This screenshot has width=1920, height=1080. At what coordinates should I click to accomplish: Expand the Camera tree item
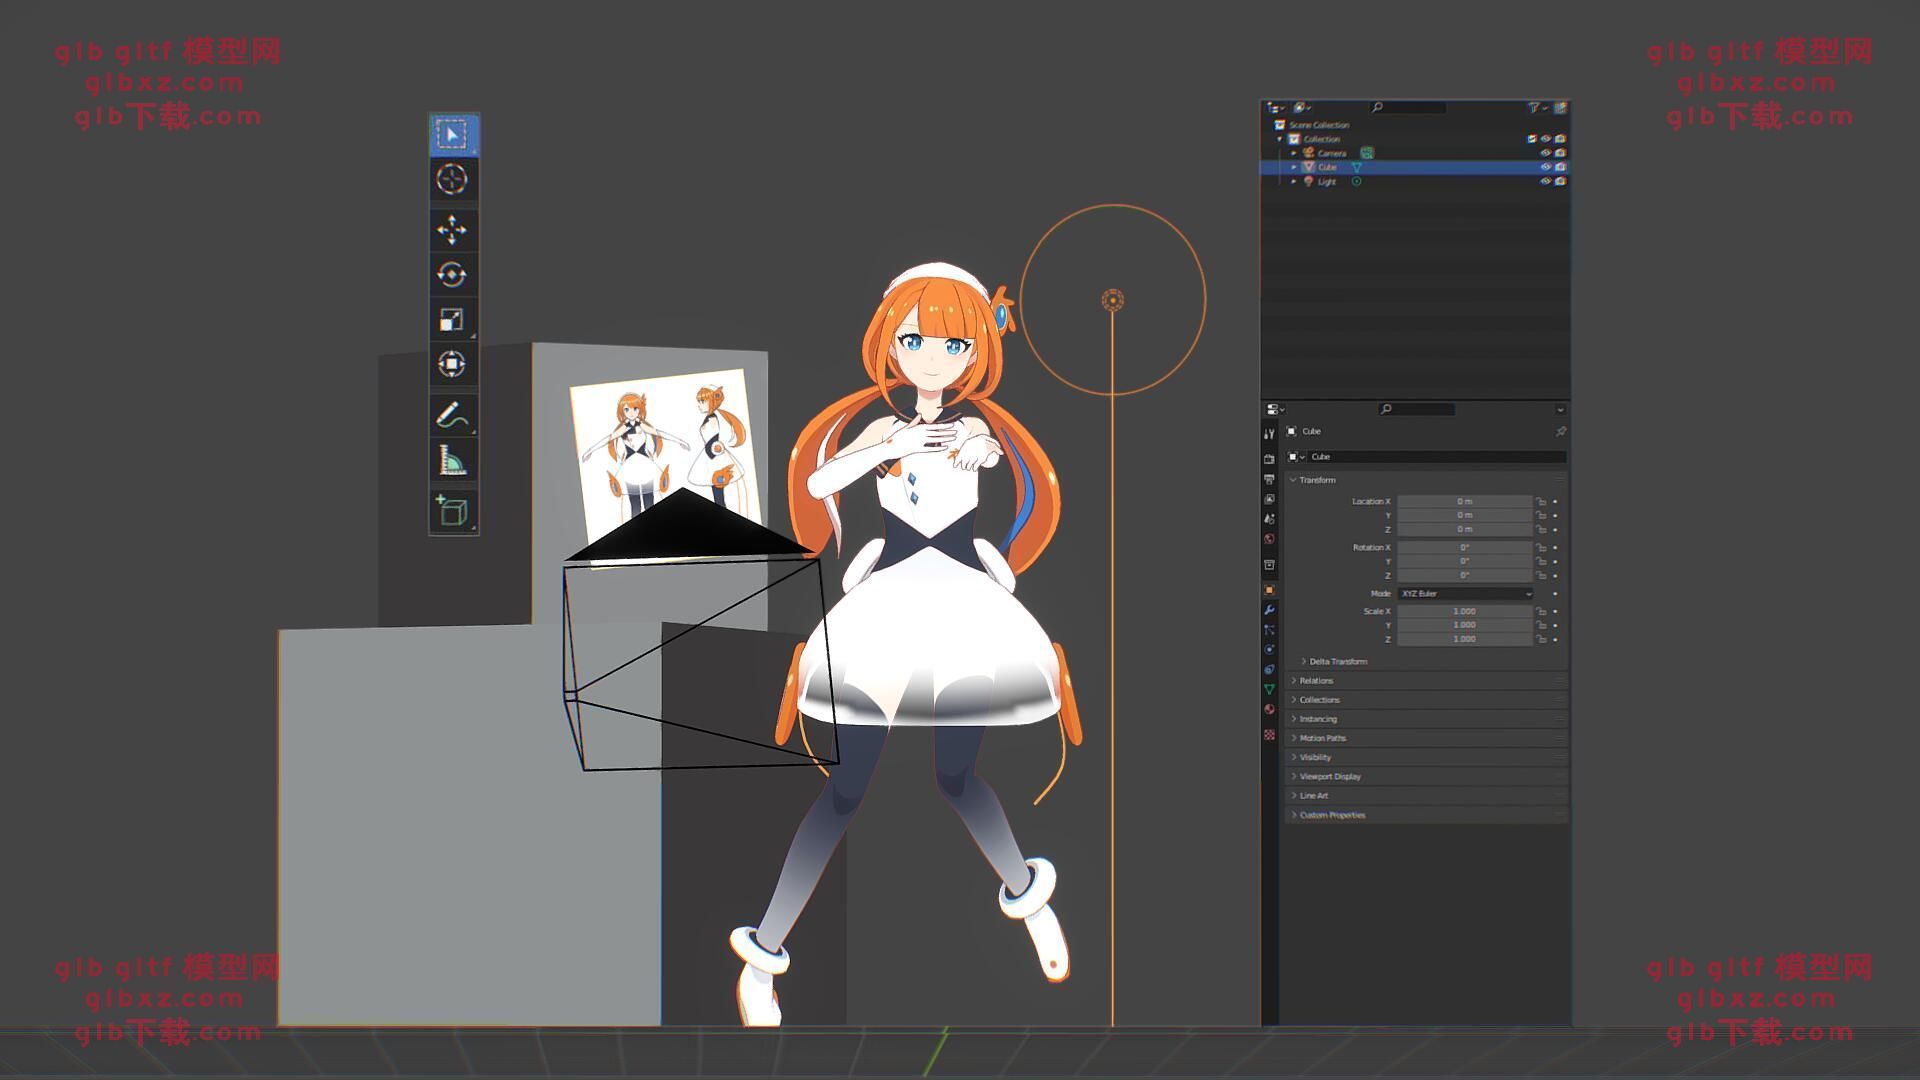(1293, 153)
